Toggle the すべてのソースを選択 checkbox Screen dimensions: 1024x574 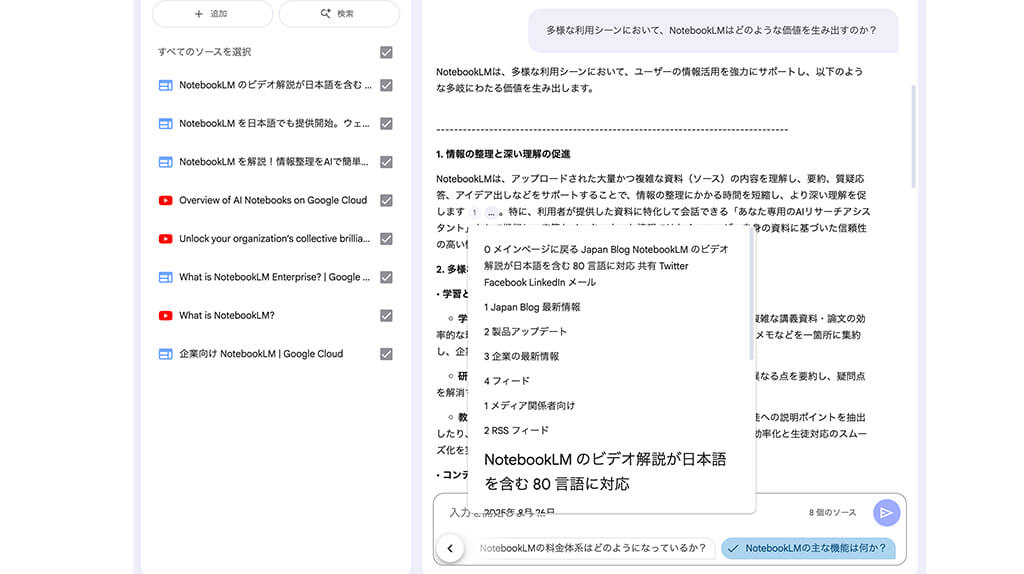coord(386,52)
